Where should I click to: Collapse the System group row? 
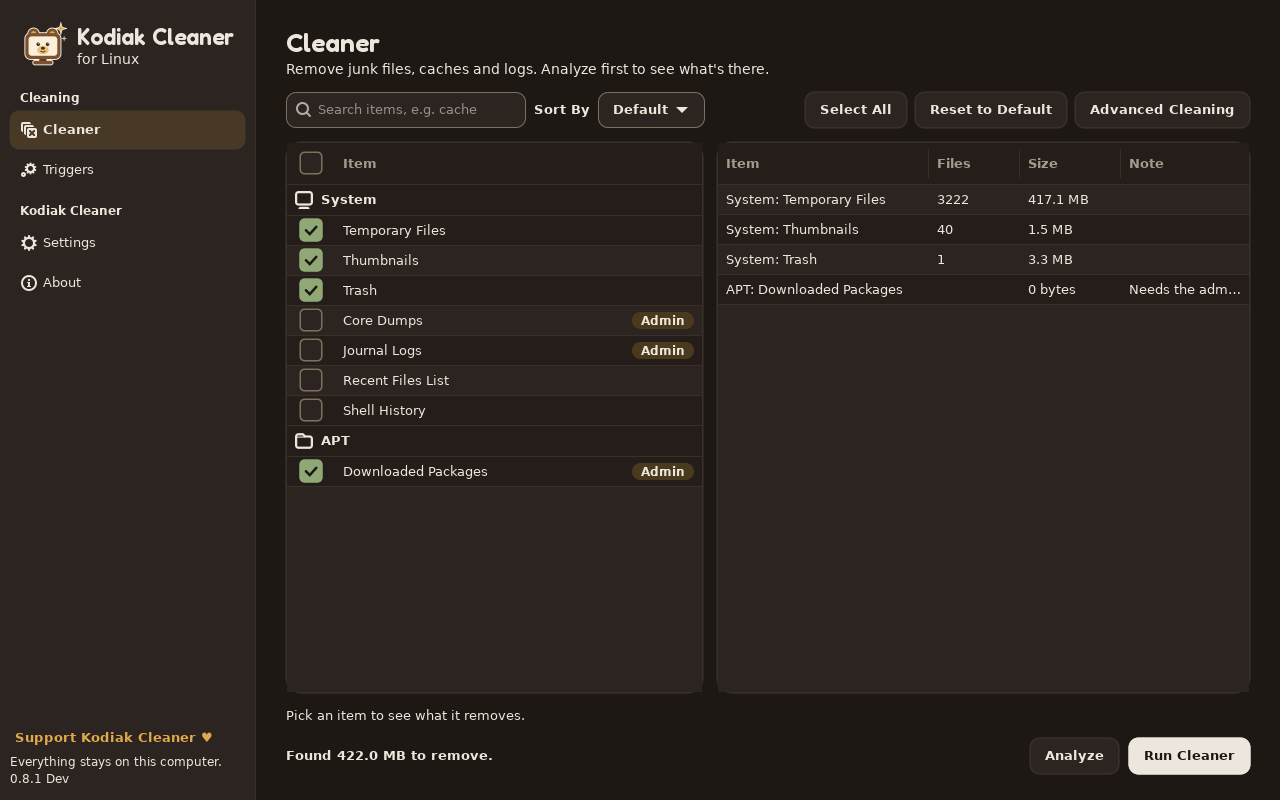494,200
